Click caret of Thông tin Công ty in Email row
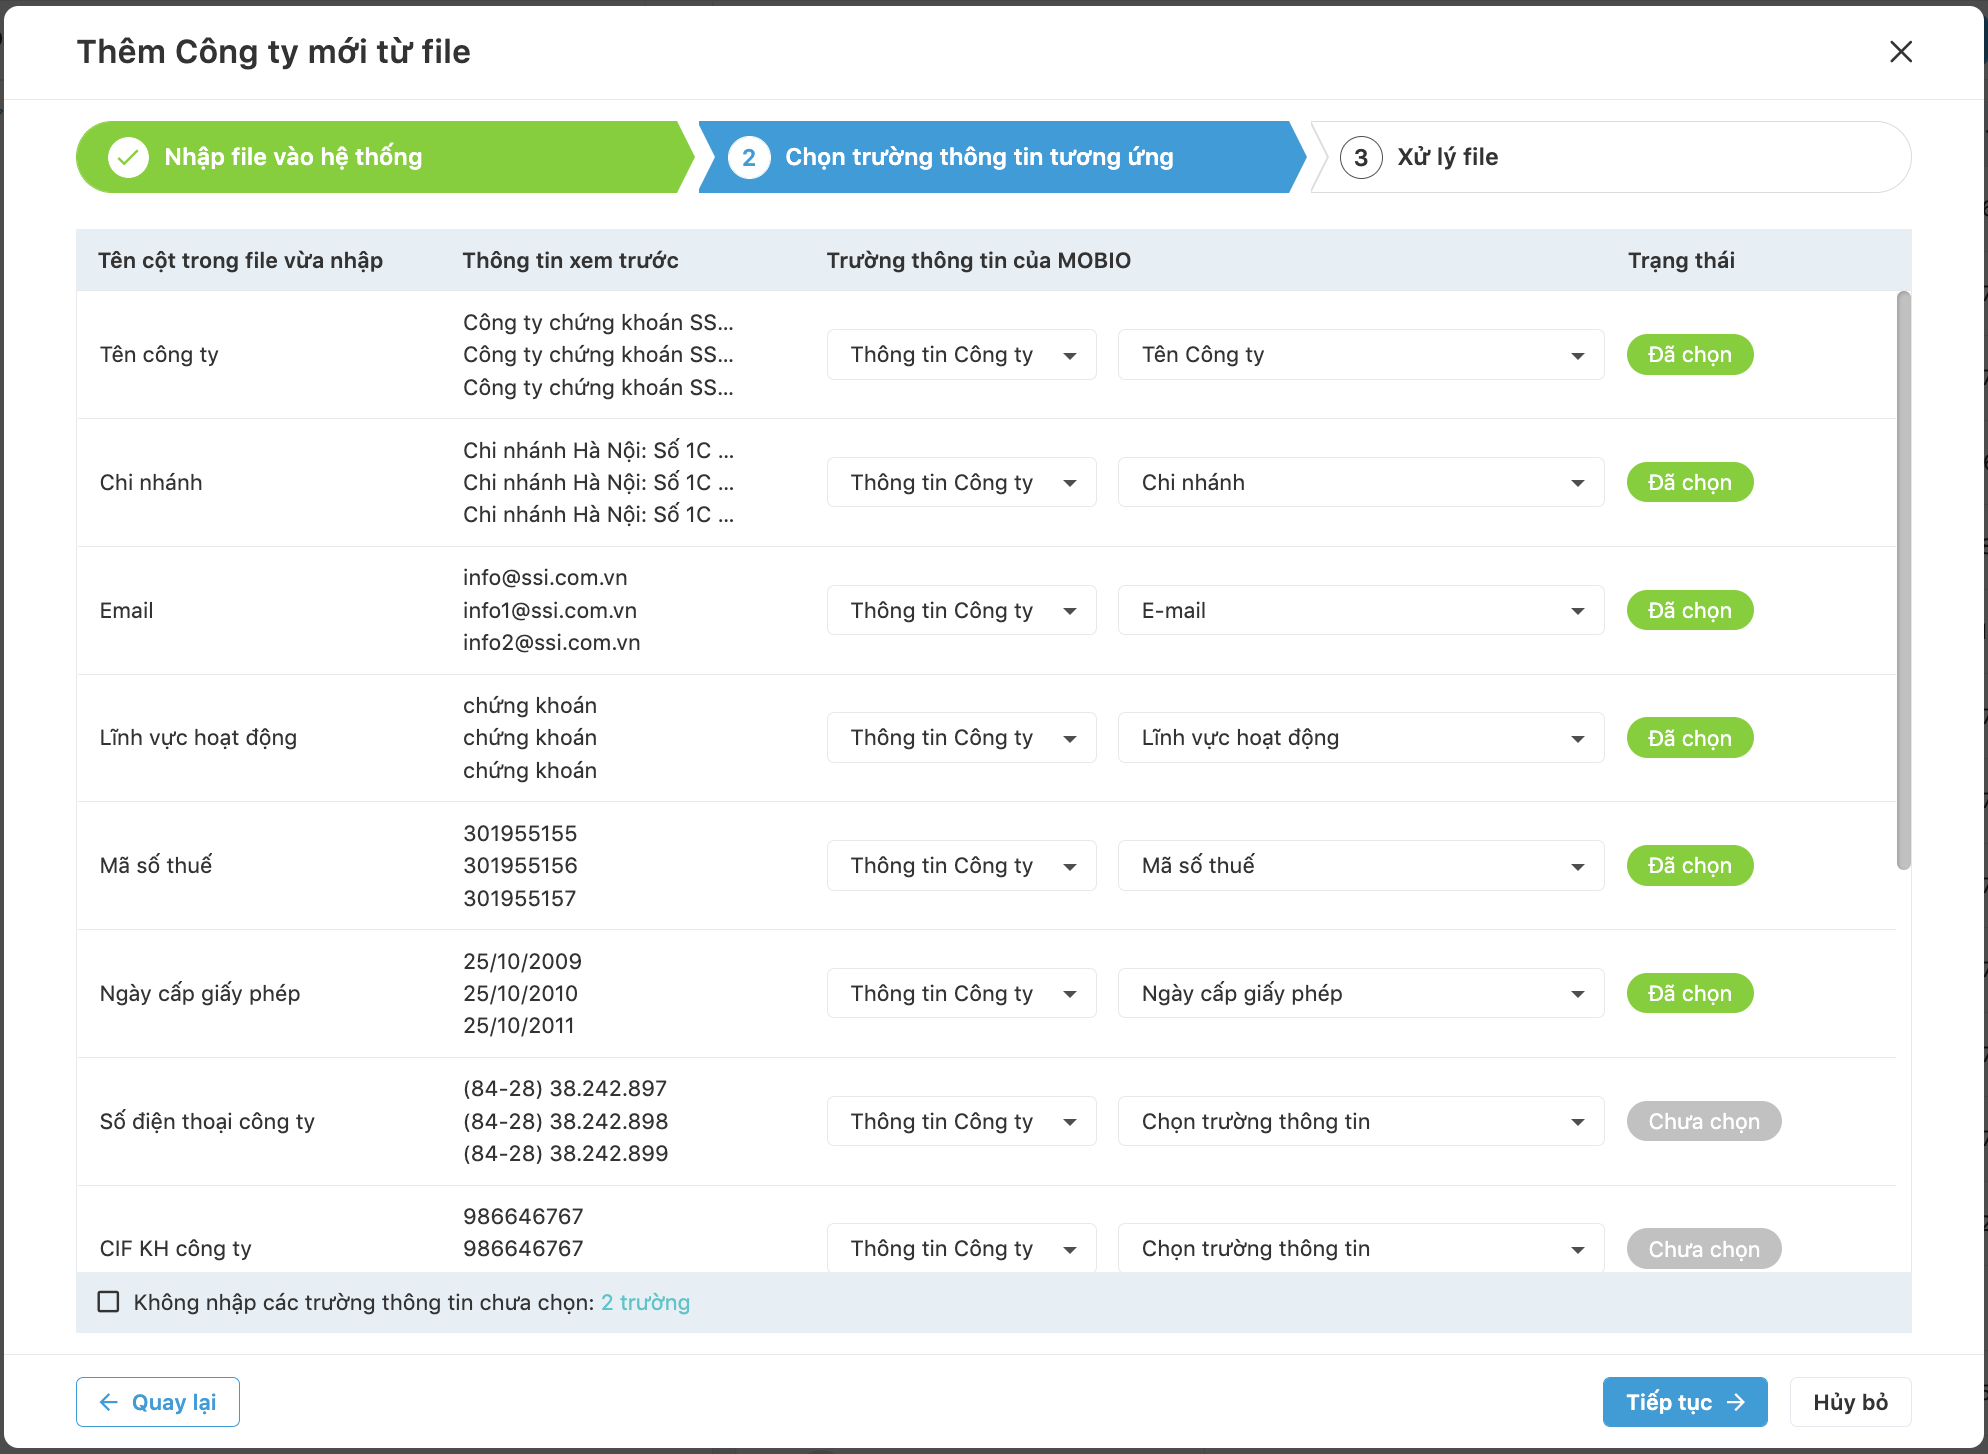The height and width of the screenshot is (1454, 1988). (1070, 611)
